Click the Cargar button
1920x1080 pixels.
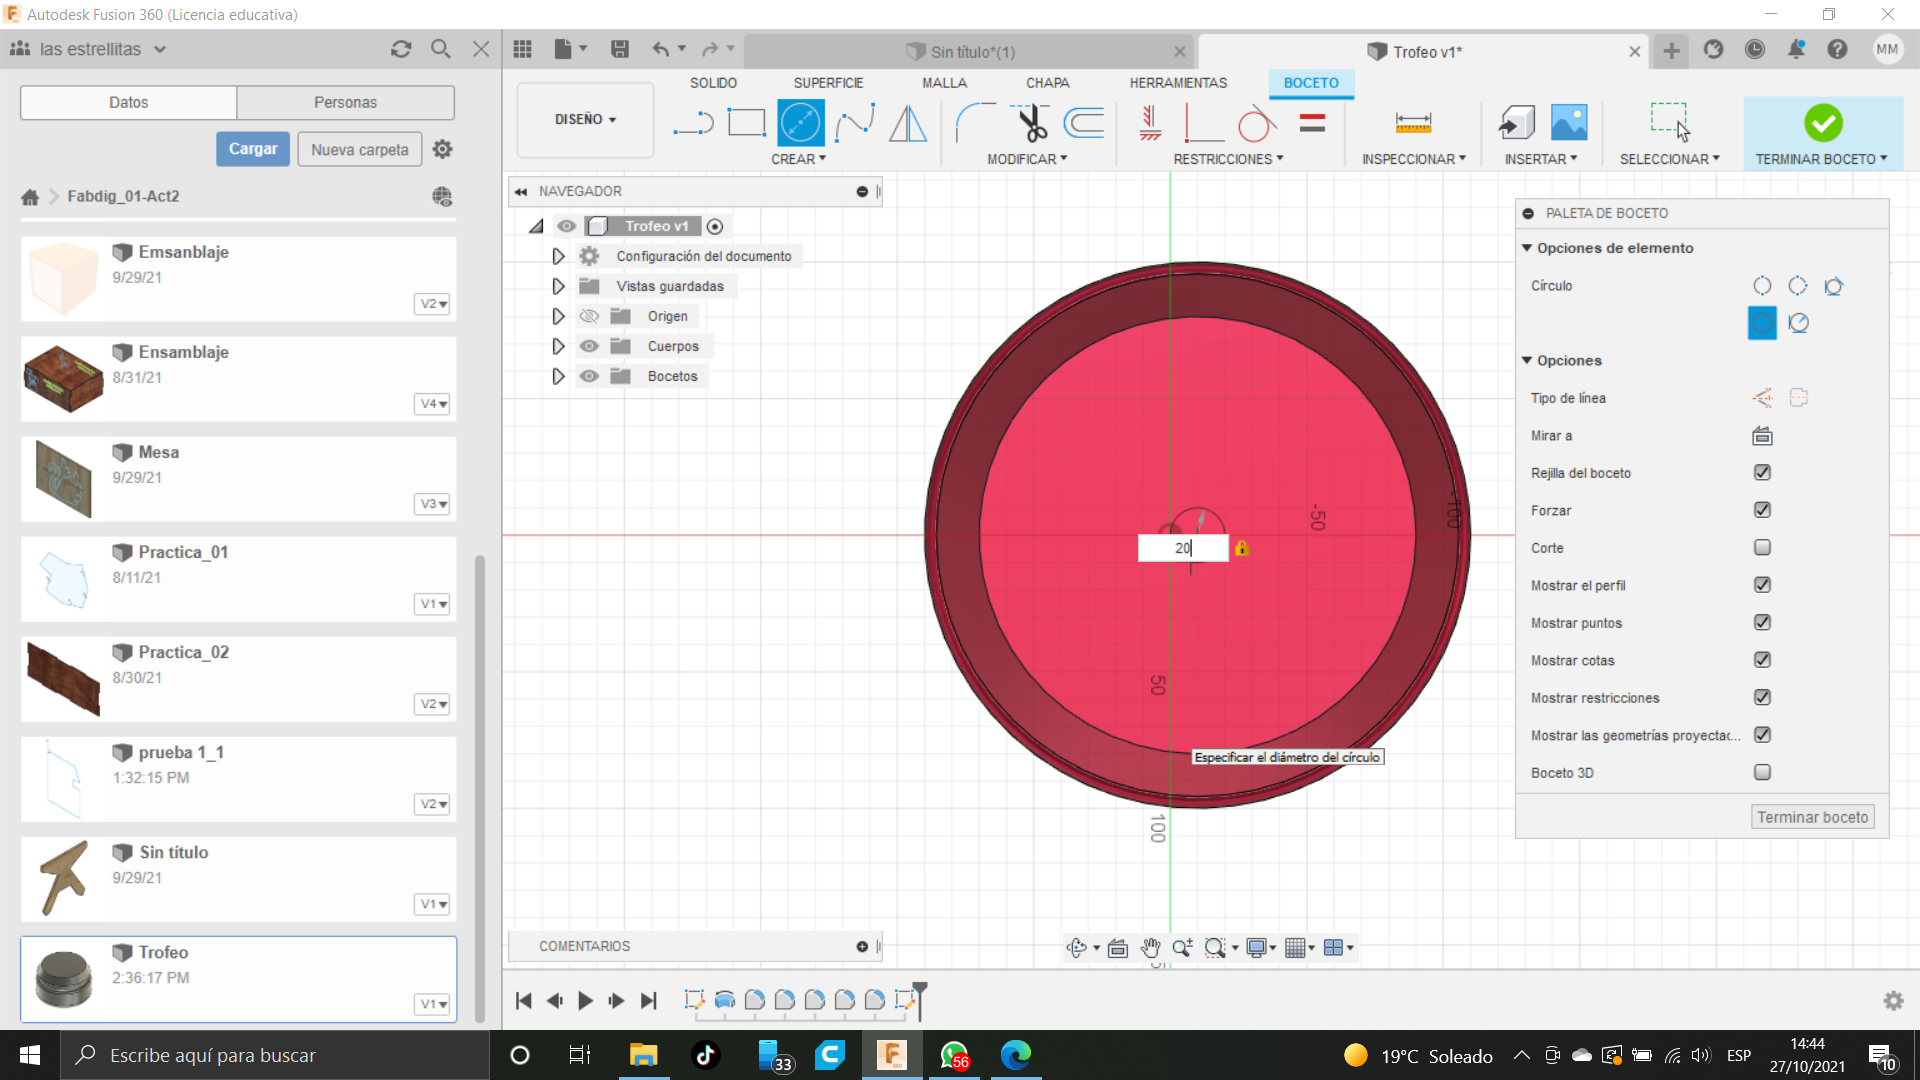[253, 149]
